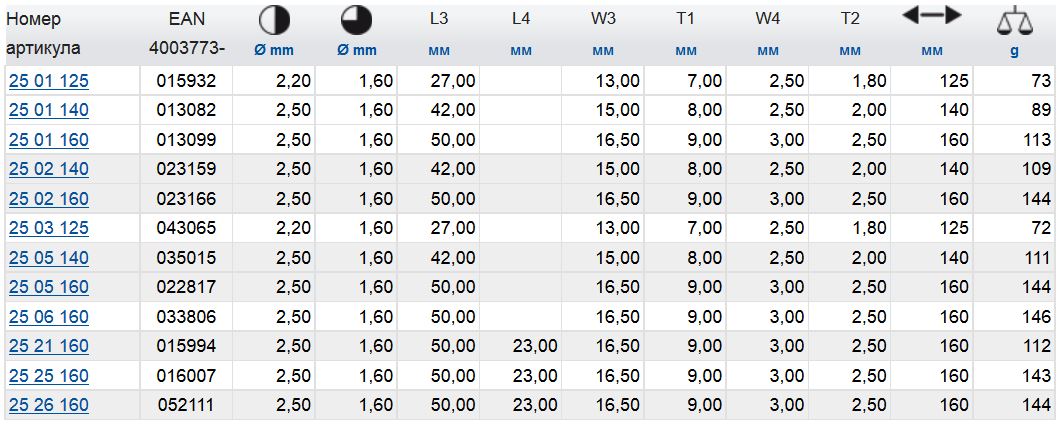Click the L3 column header

click(438, 19)
